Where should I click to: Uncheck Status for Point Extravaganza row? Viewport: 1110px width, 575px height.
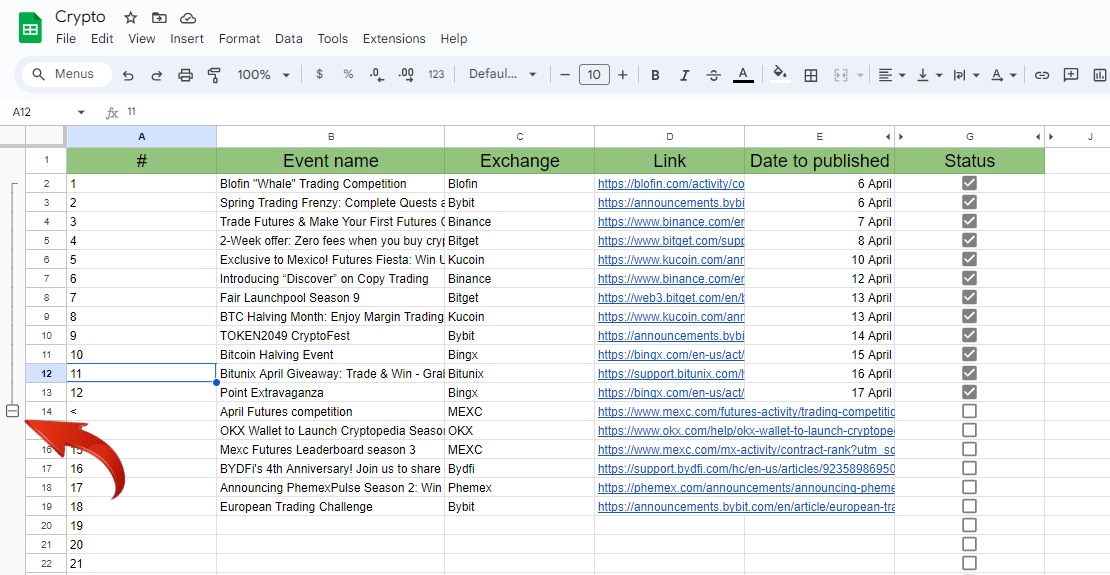tap(969, 392)
